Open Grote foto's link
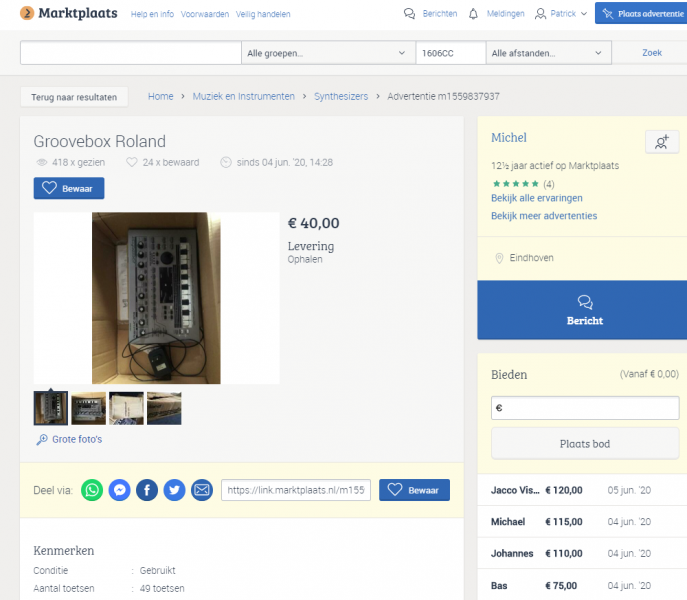 pyautogui.click(x=69, y=439)
